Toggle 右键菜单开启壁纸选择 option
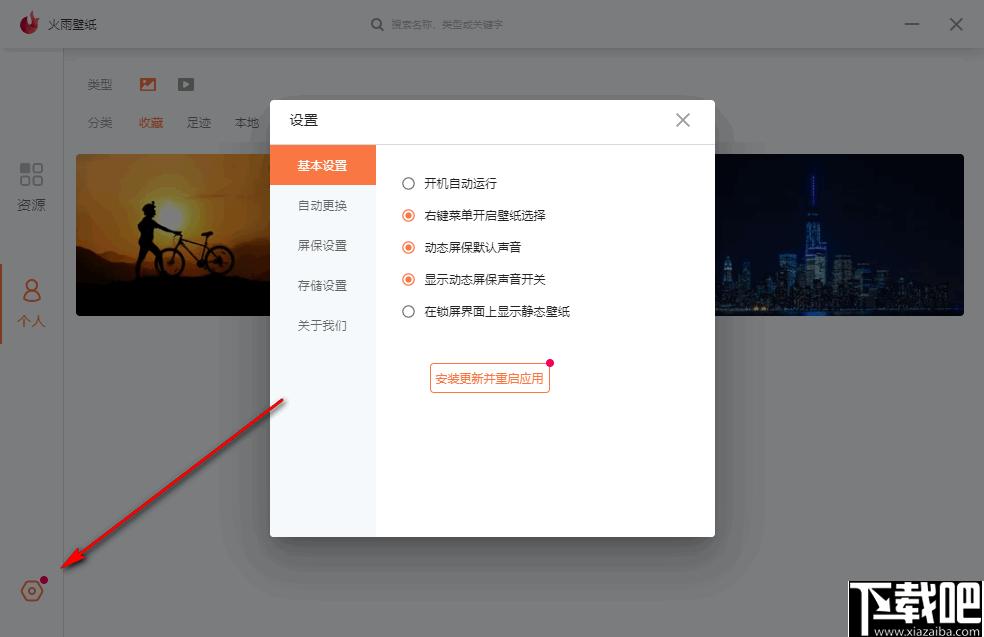984x637 pixels. click(x=408, y=215)
